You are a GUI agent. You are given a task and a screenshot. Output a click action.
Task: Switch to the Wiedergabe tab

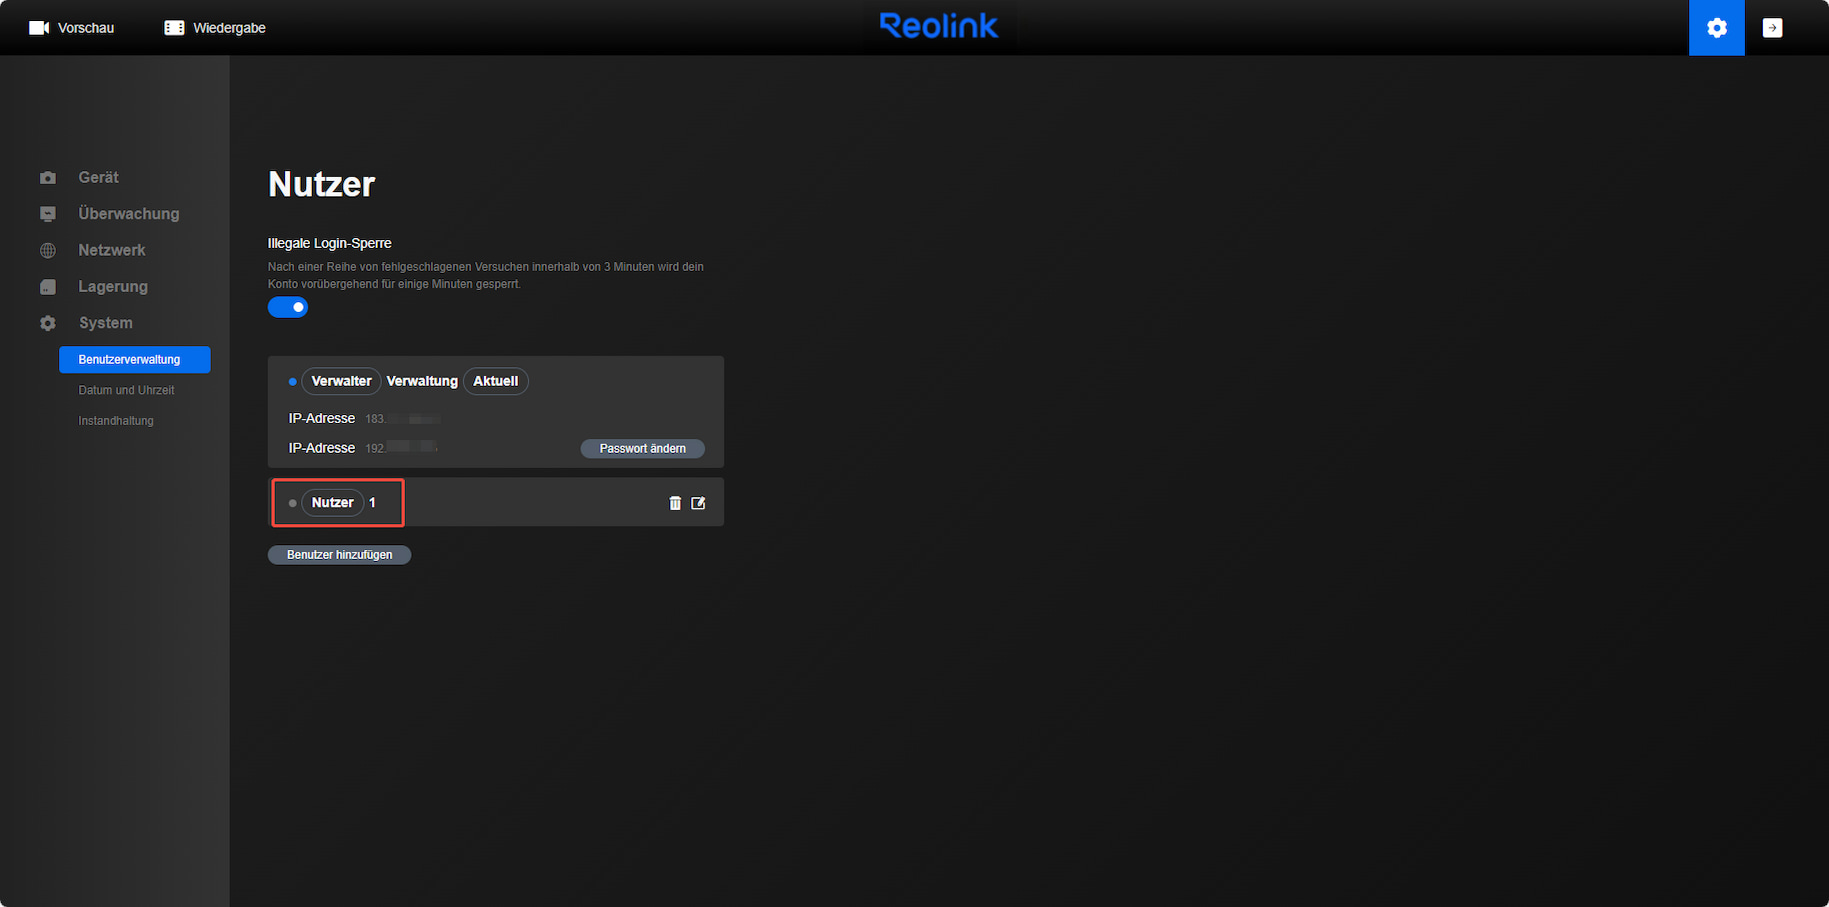215,28
